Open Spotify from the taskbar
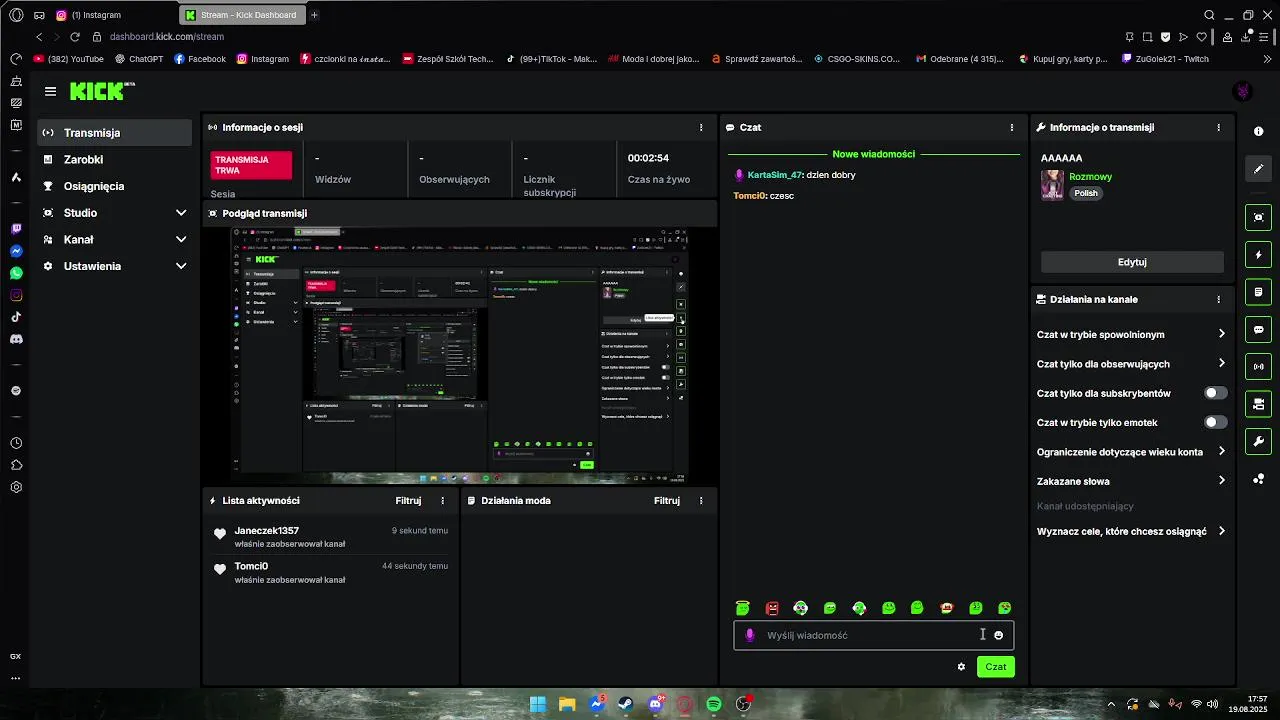The height and width of the screenshot is (720, 1280). pyautogui.click(x=714, y=704)
